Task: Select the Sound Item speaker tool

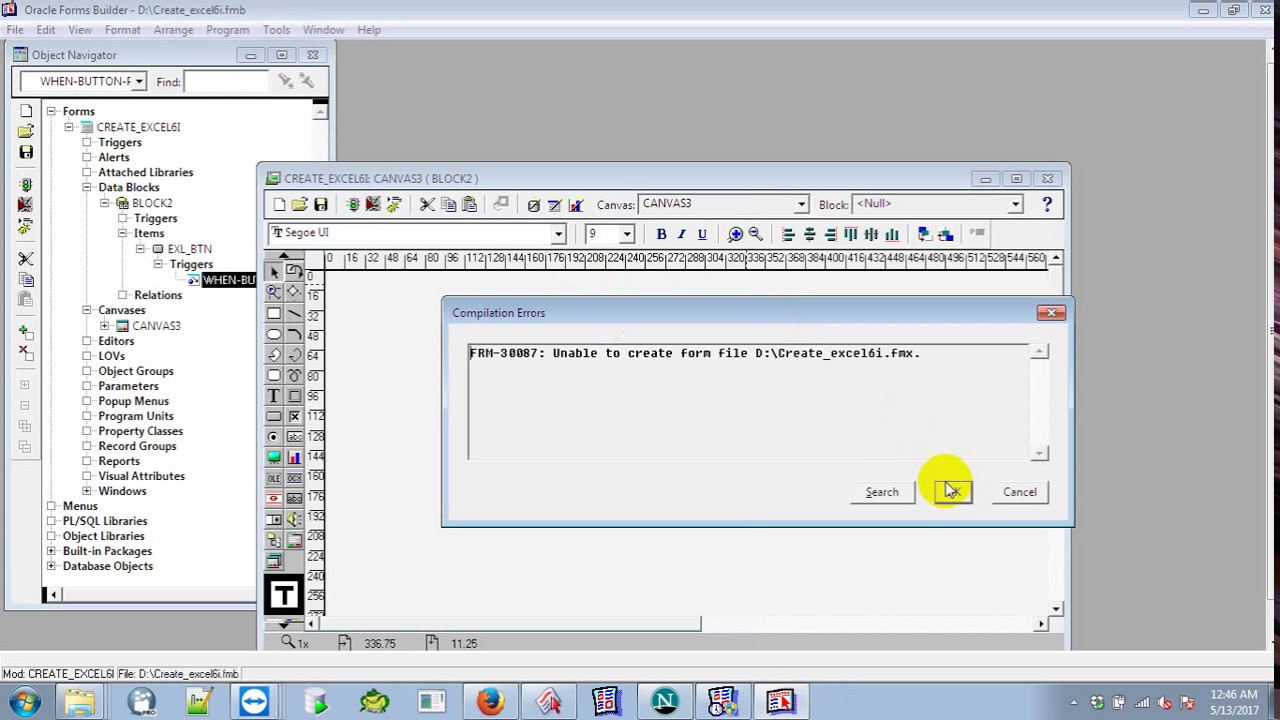Action: pyautogui.click(x=294, y=519)
